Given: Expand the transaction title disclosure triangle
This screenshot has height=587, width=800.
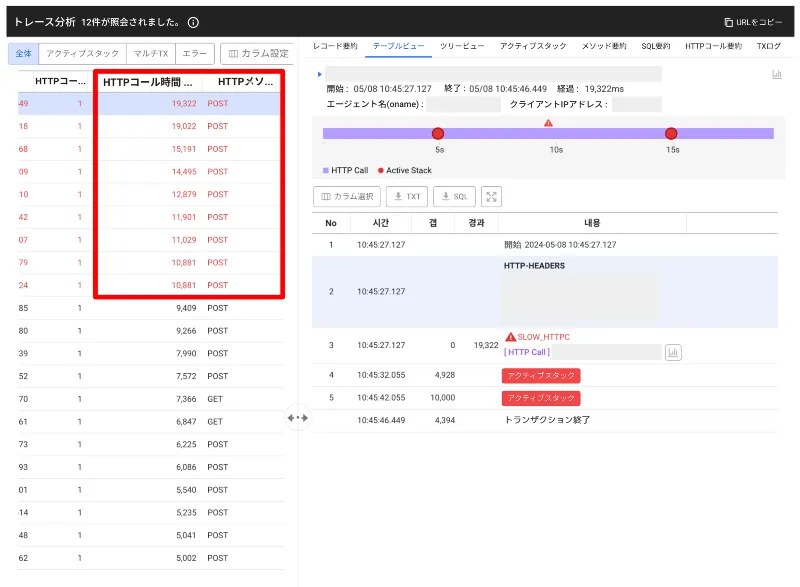Looking at the screenshot, I should click(319, 74).
